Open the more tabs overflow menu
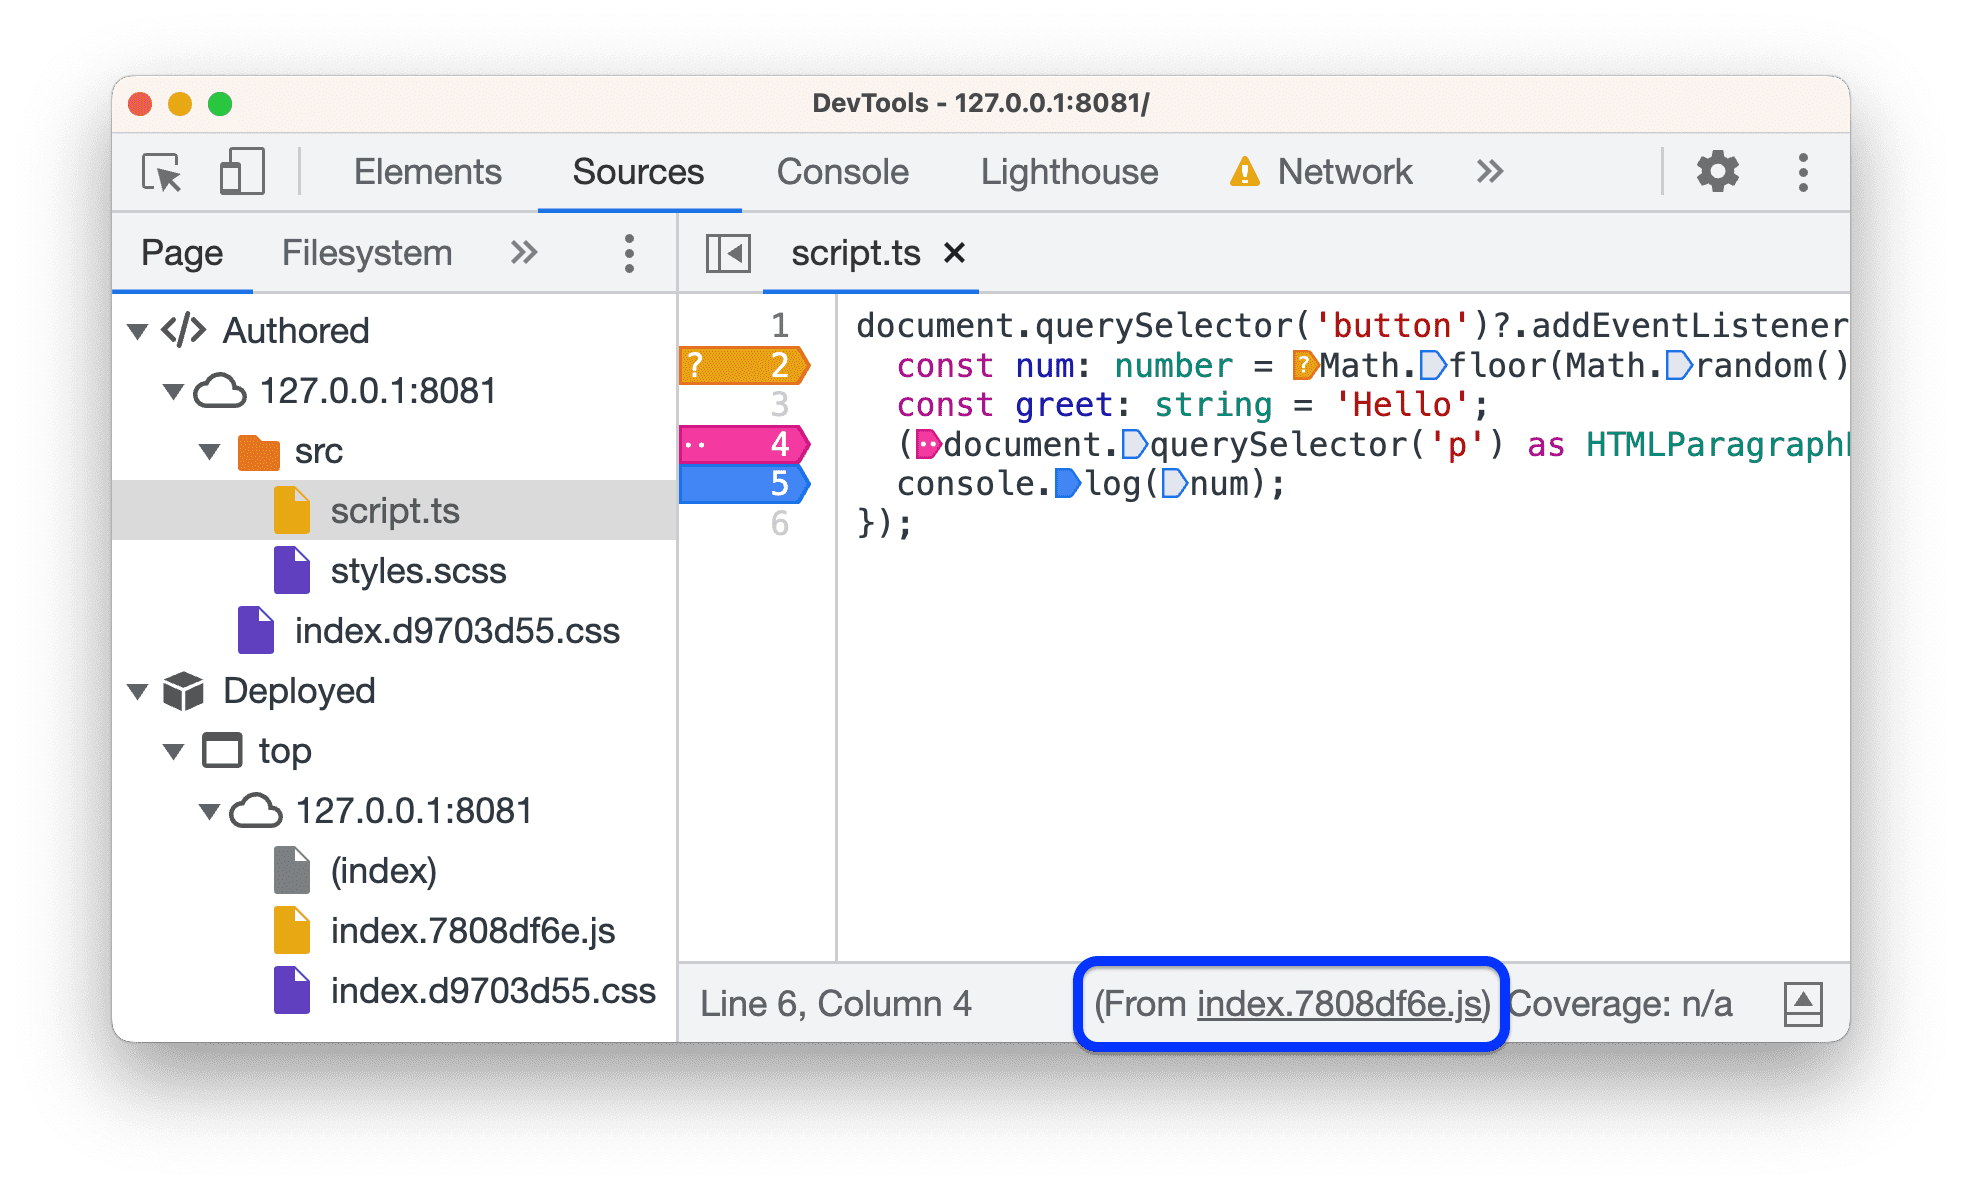The width and height of the screenshot is (1962, 1190). click(x=1490, y=171)
